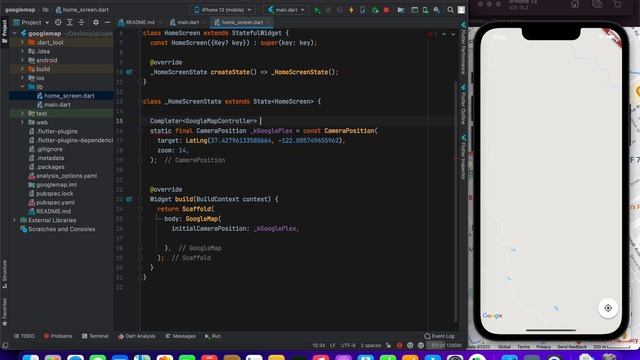Open the Flutter Outline tool window
Screen dimensions: 640x360
click(x=463, y=104)
